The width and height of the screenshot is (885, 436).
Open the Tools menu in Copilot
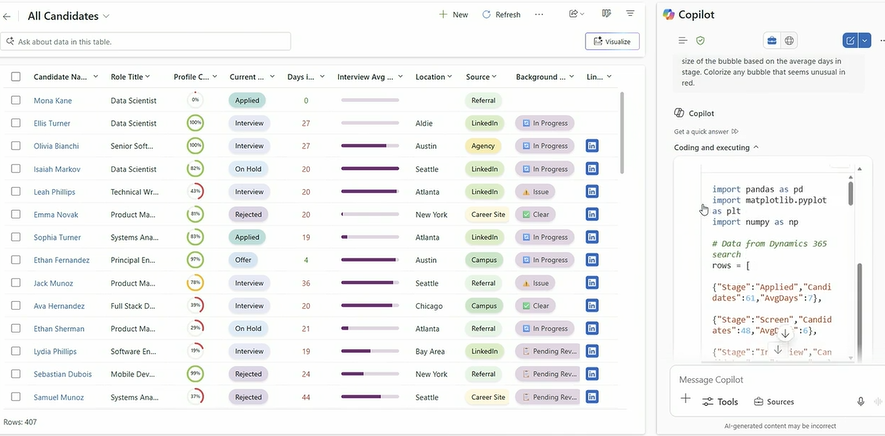click(x=720, y=402)
